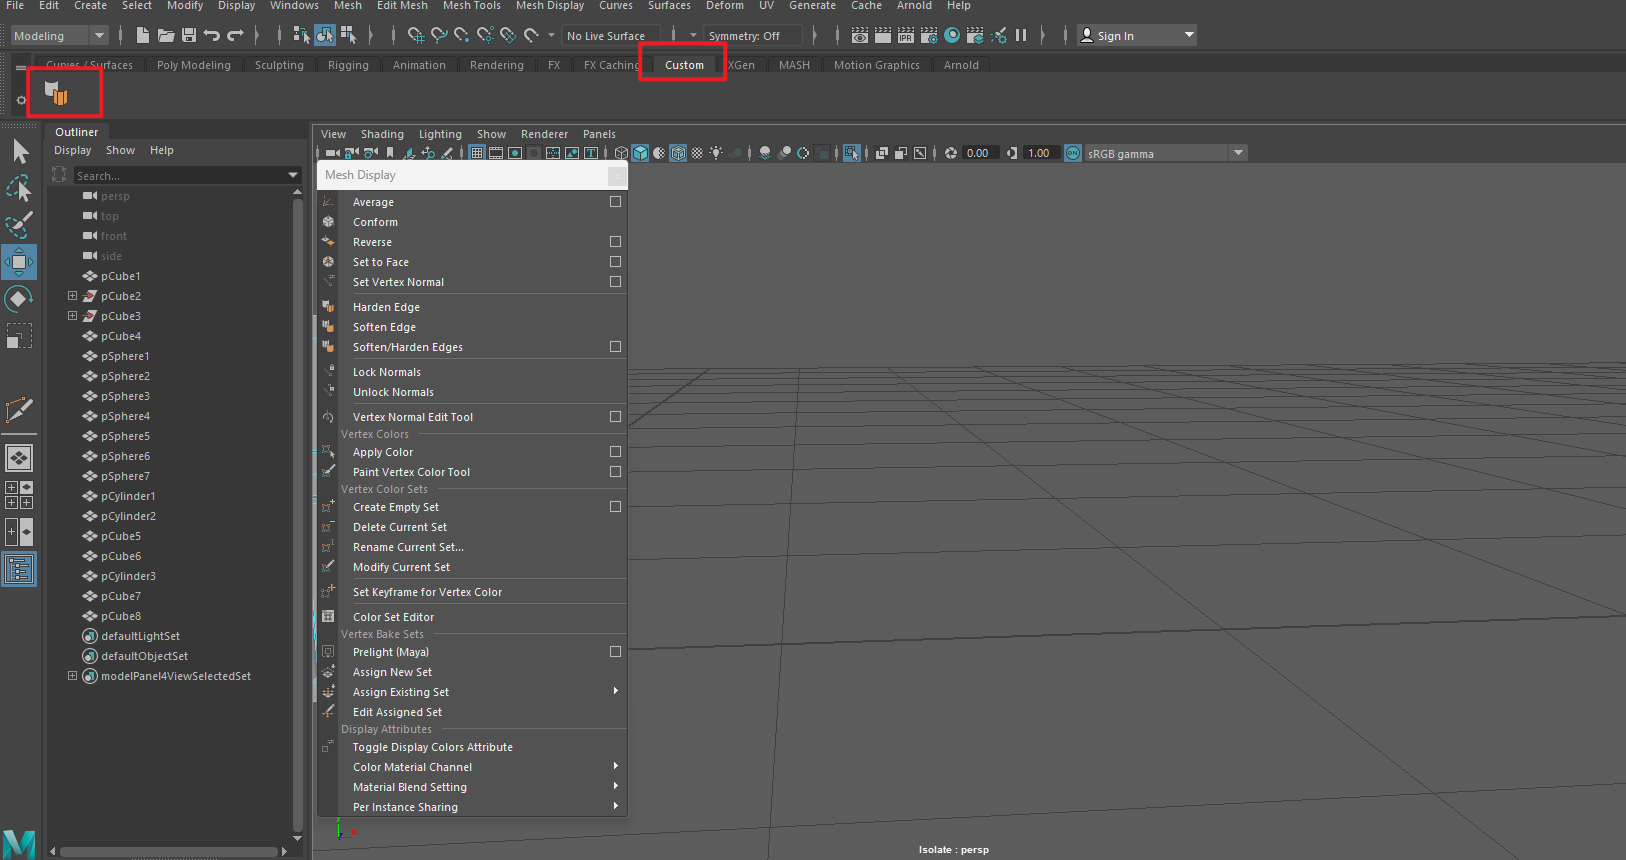Open render settings clapper-gear icon
This screenshot has height=860, width=1626.
tap(929, 35)
